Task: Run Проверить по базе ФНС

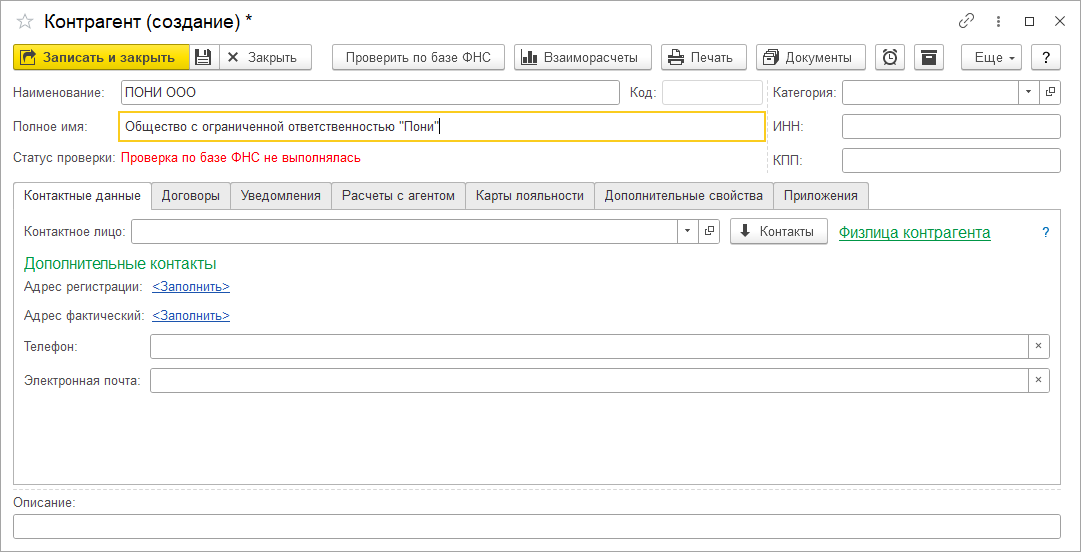Action: 418,57
